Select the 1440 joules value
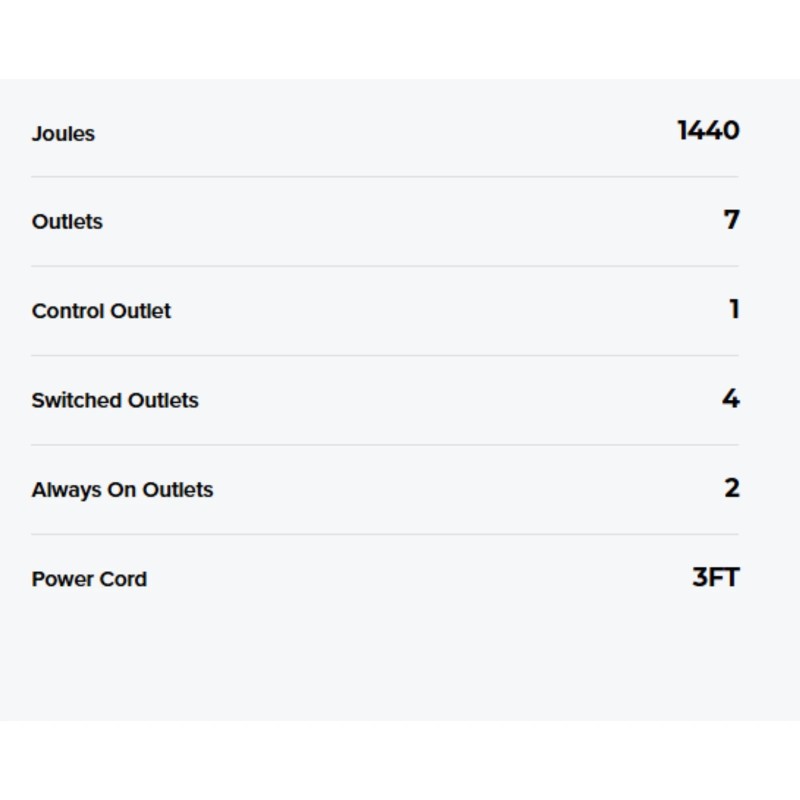Image resolution: width=800 pixels, height=800 pixels. [x=708, y=130]
